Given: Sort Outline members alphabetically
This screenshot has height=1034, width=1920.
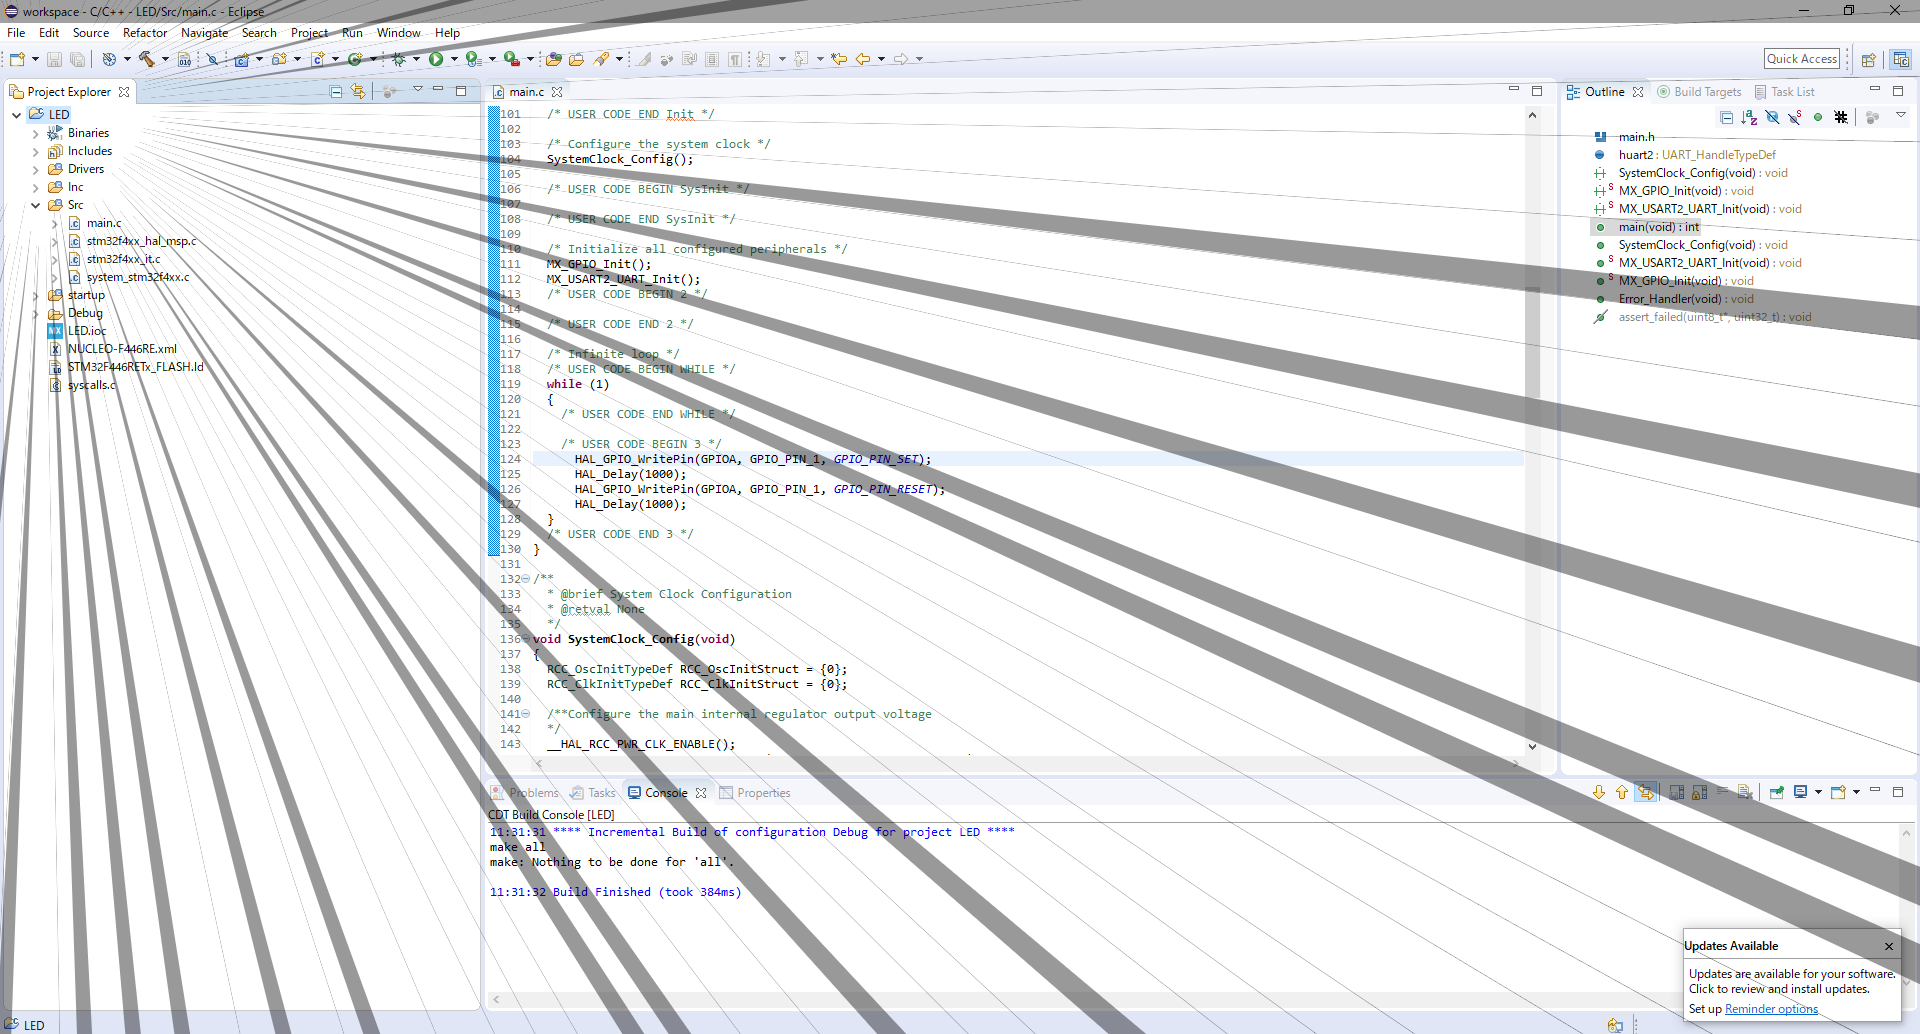Looking at the screenshot, I should (1749, 117).
